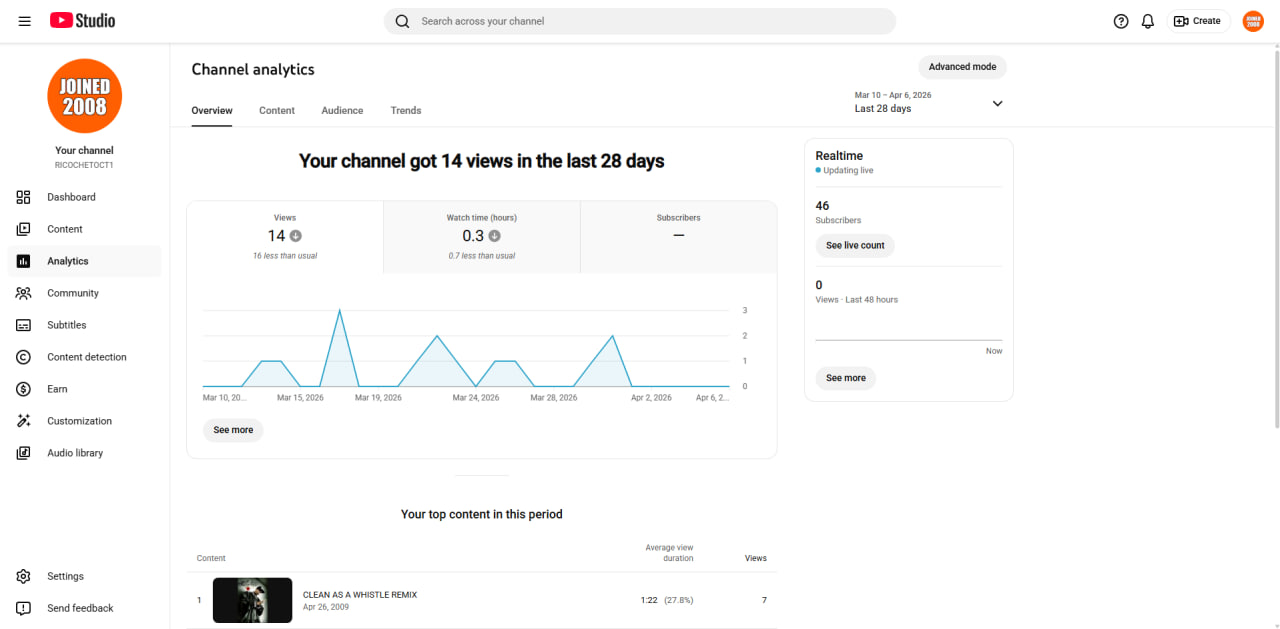Screen dimensions: 1280x629
Task: Open Customization from sidebar
Action: 84,421
